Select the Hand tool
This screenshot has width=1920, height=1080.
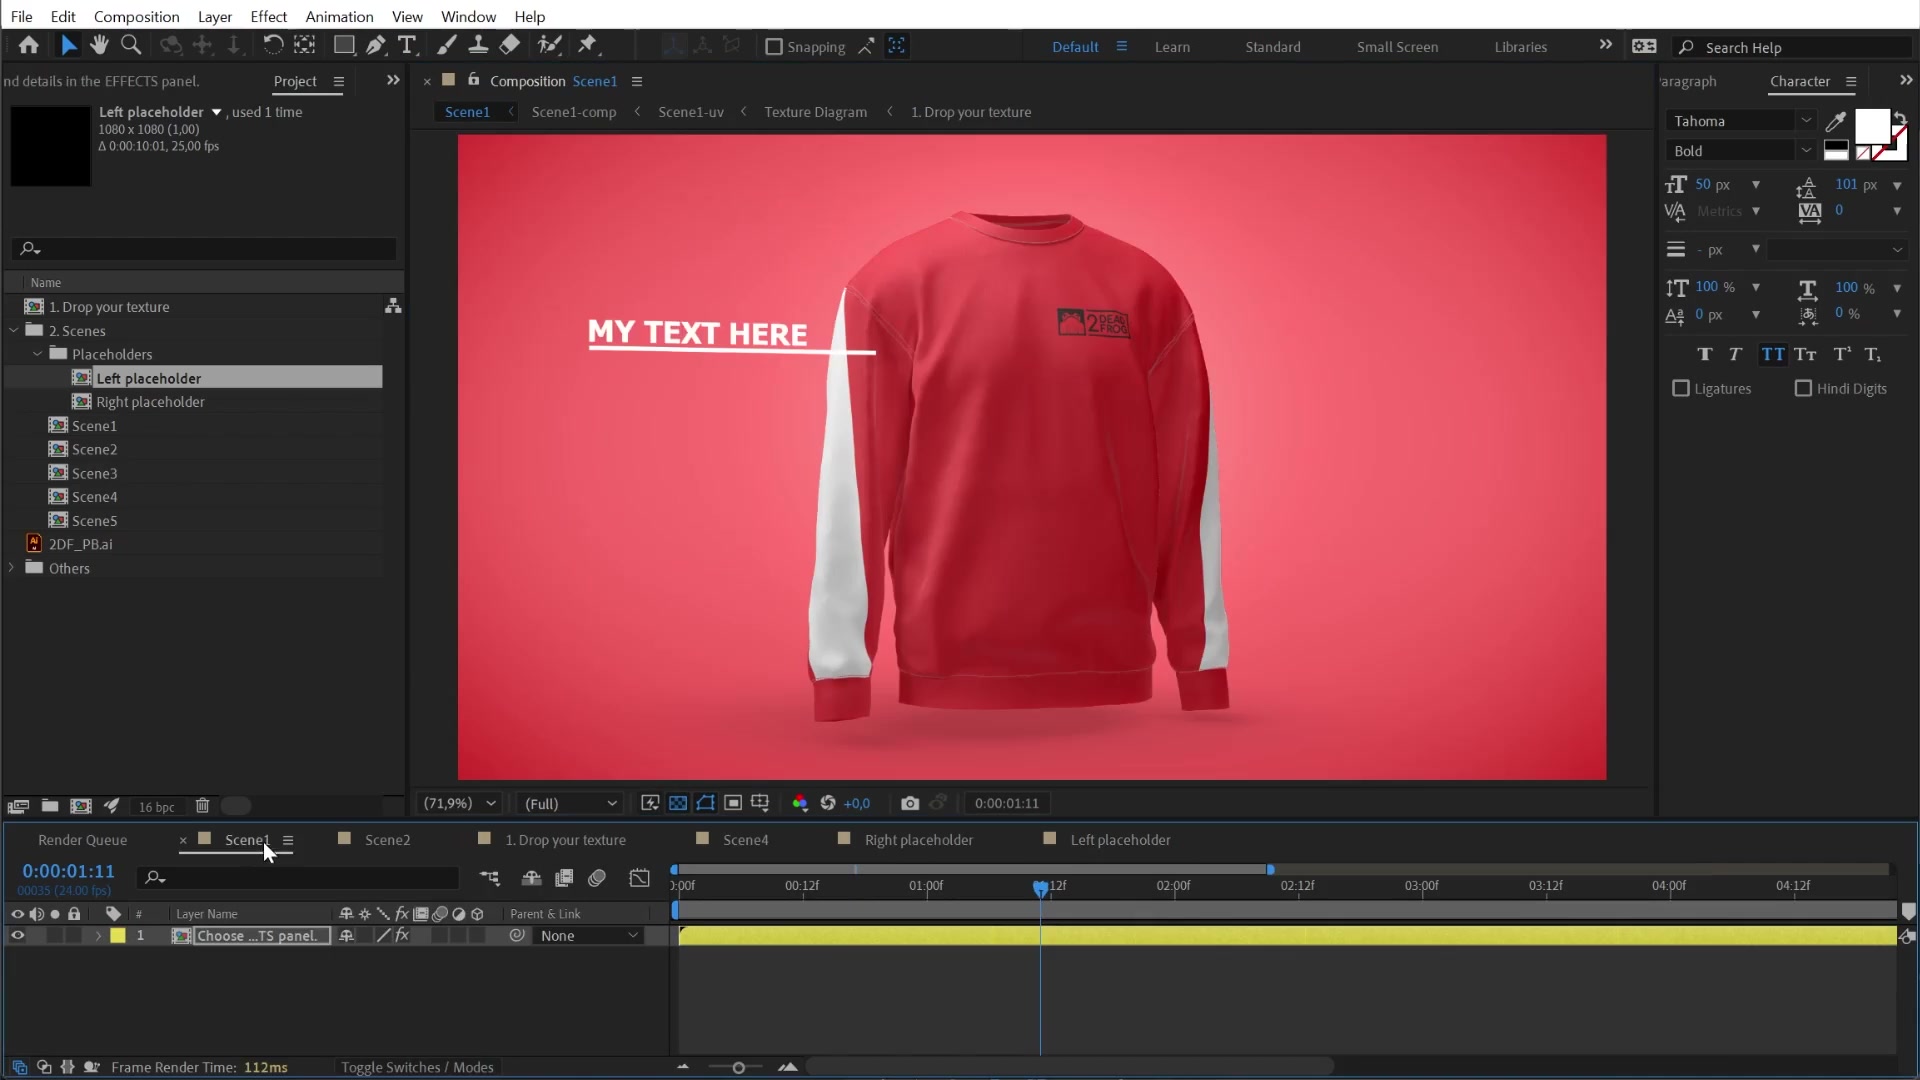[x=99, y=45]
